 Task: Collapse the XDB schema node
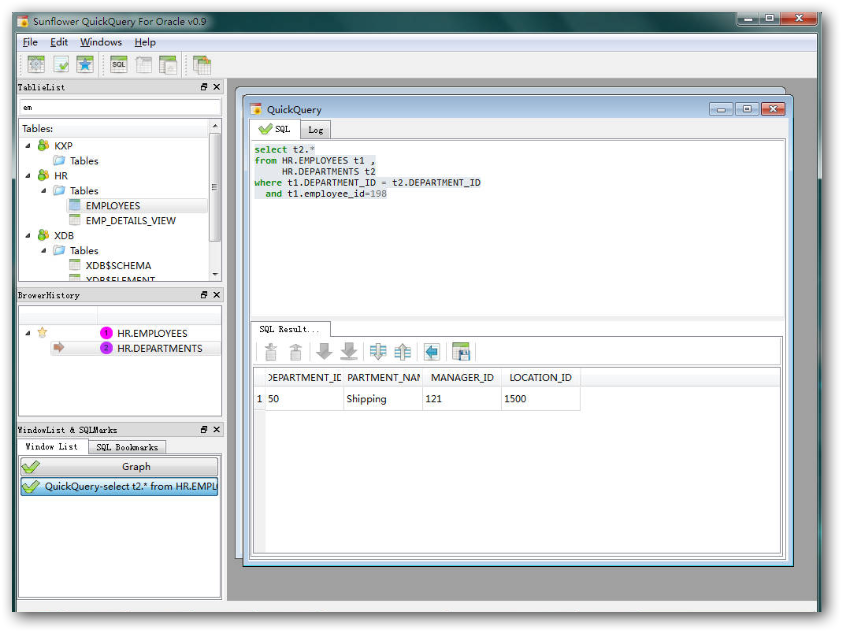(x=28, y=235)
